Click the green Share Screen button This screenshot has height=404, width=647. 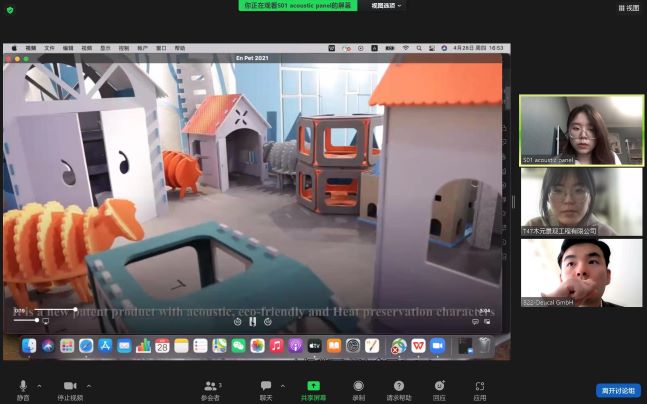313,386
